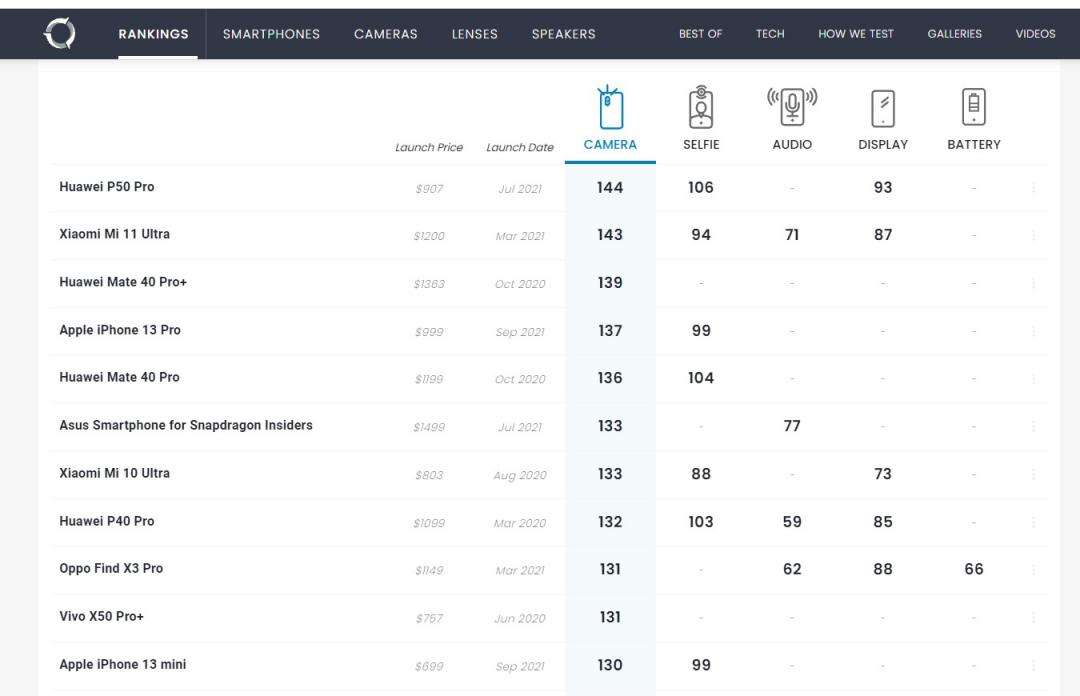Open three-dot menu for Huawei P50 Pro
The height and width of the screenshot is (696, 1080).
1033,188
